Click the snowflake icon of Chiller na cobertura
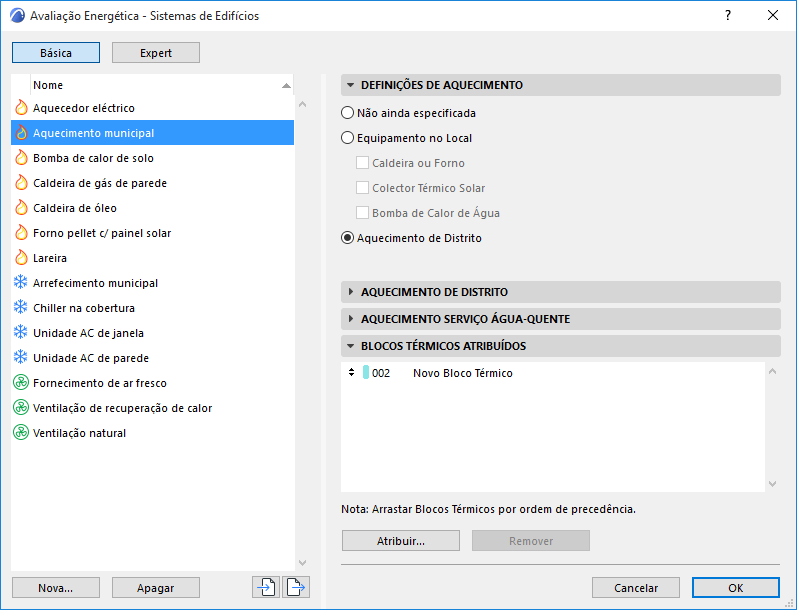This screenshot has height=610, width=797. [x=20, y=307]
